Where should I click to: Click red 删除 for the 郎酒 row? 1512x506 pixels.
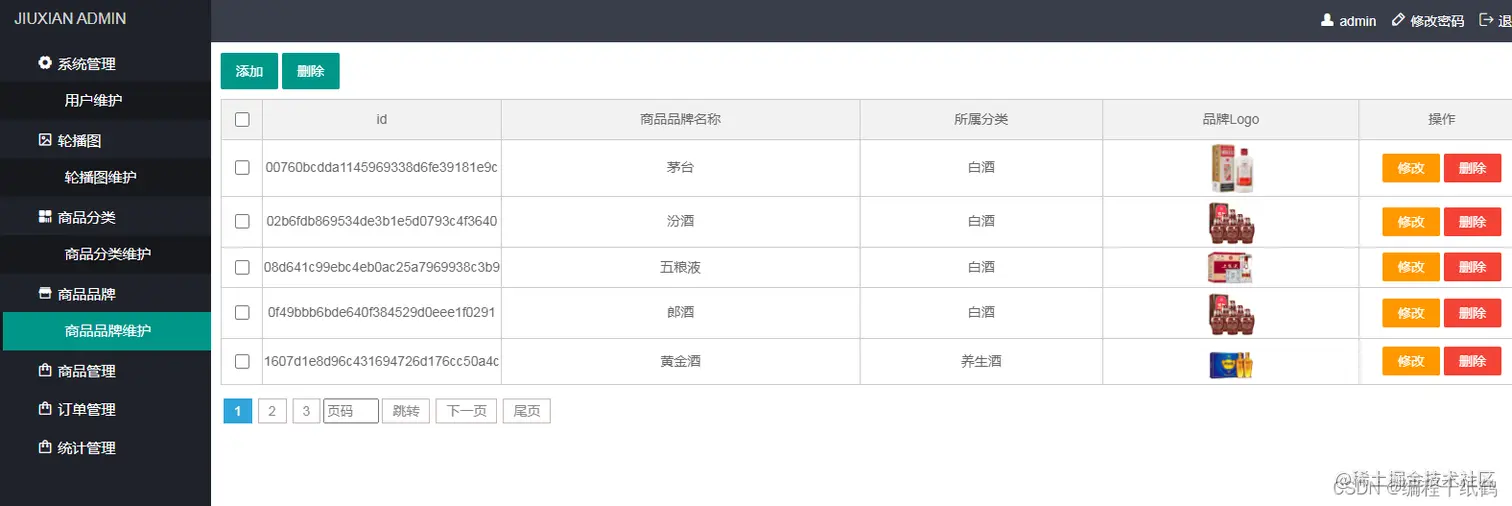pos(1473,313)
